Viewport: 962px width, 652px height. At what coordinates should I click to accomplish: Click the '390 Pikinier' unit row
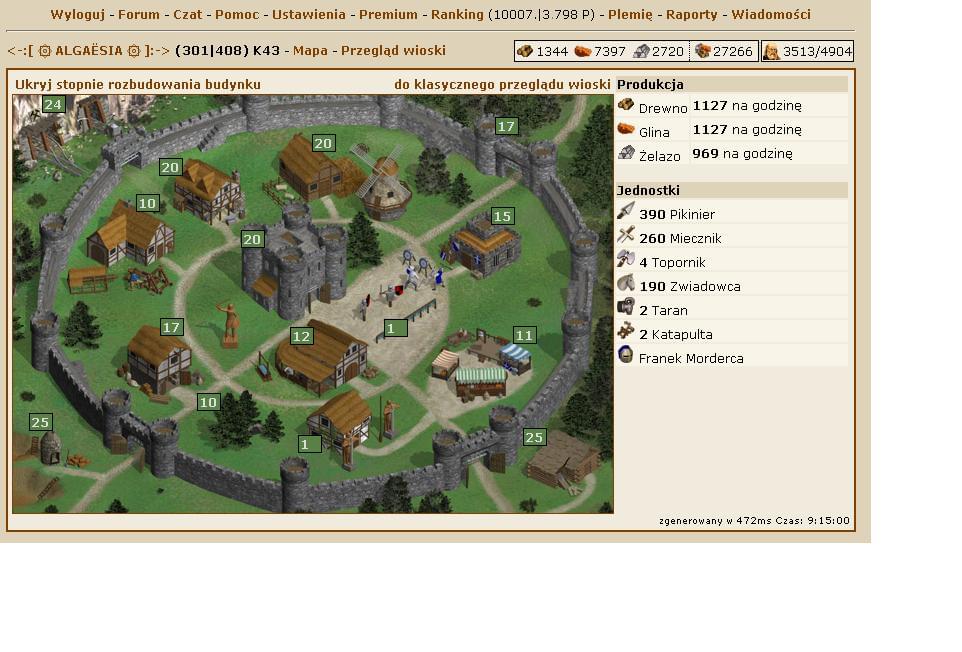tap(732, 214)
